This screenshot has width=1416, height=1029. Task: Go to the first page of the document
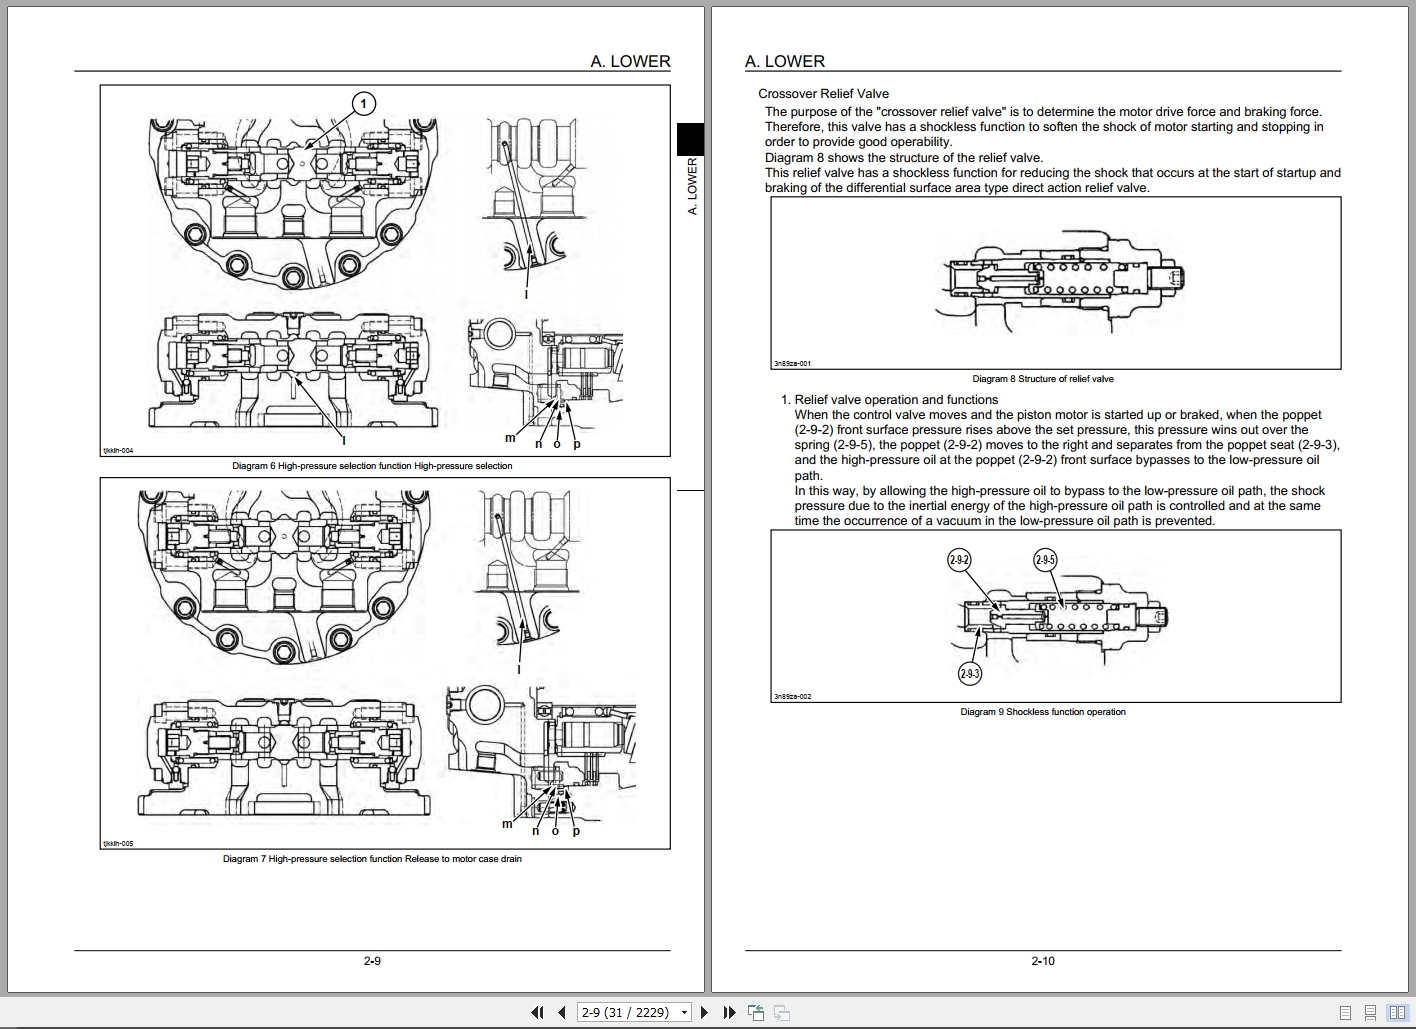[538, 1012]
